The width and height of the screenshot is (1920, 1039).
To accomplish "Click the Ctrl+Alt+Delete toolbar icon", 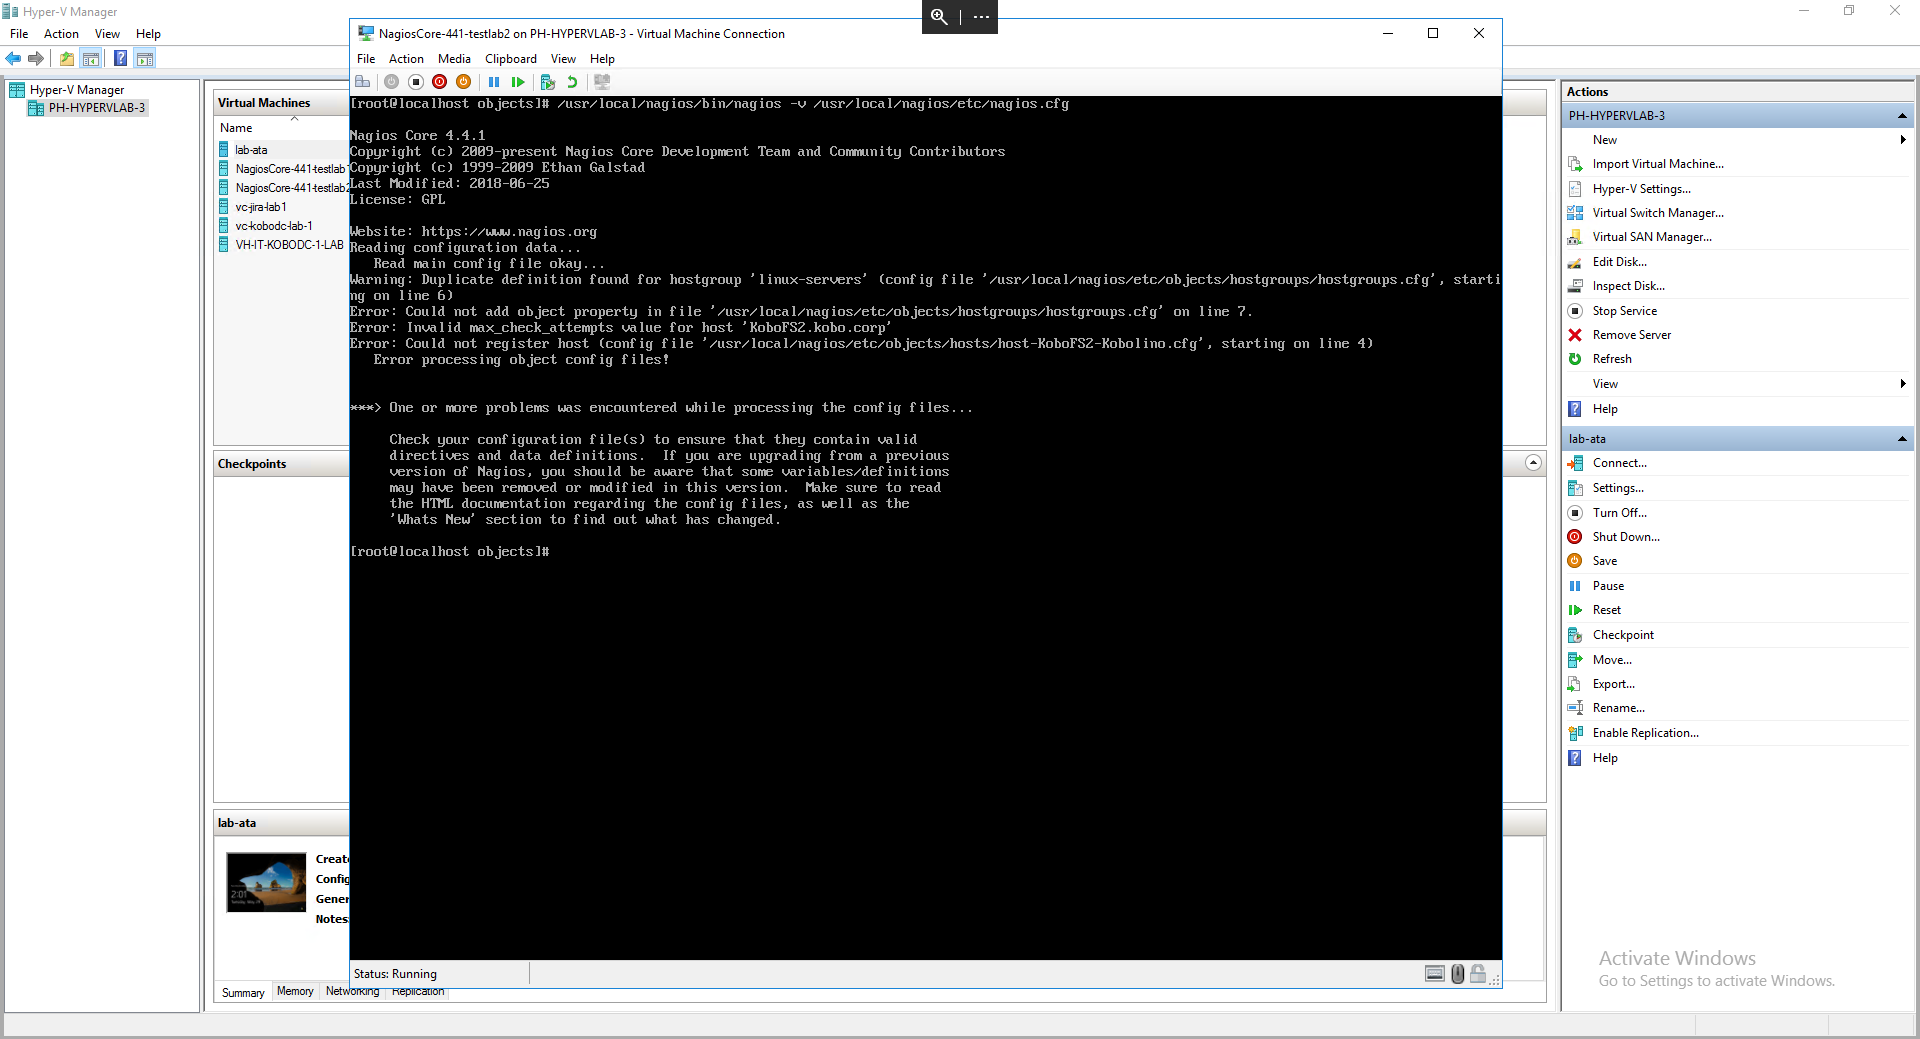I will click(x=363, y=82).
